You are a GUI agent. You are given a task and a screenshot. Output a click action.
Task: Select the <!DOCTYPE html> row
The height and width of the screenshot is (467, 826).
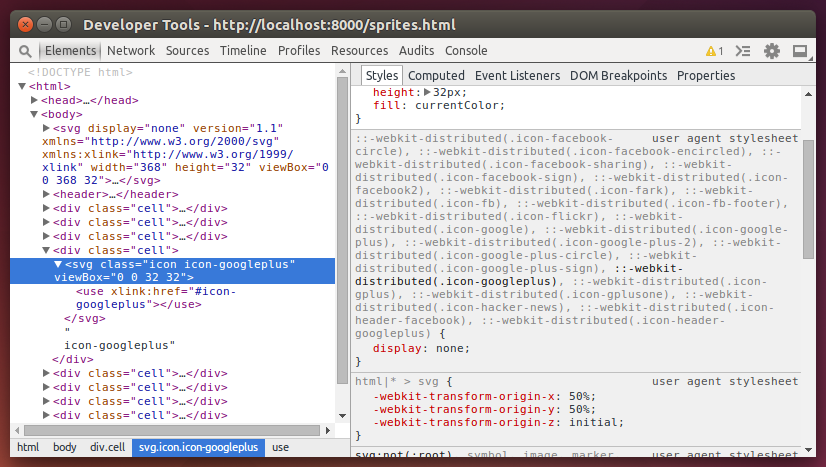tap(80, 72)
